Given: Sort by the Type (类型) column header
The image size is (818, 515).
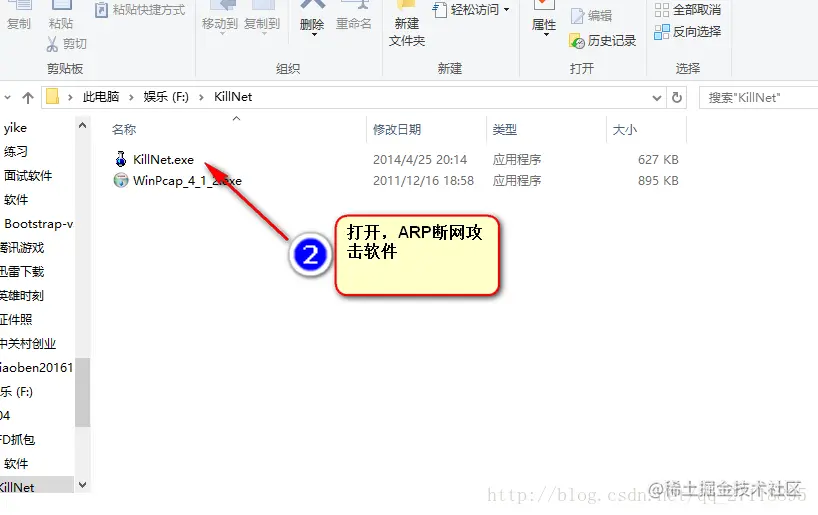Looking at the screenshot, I should [504, 129].
